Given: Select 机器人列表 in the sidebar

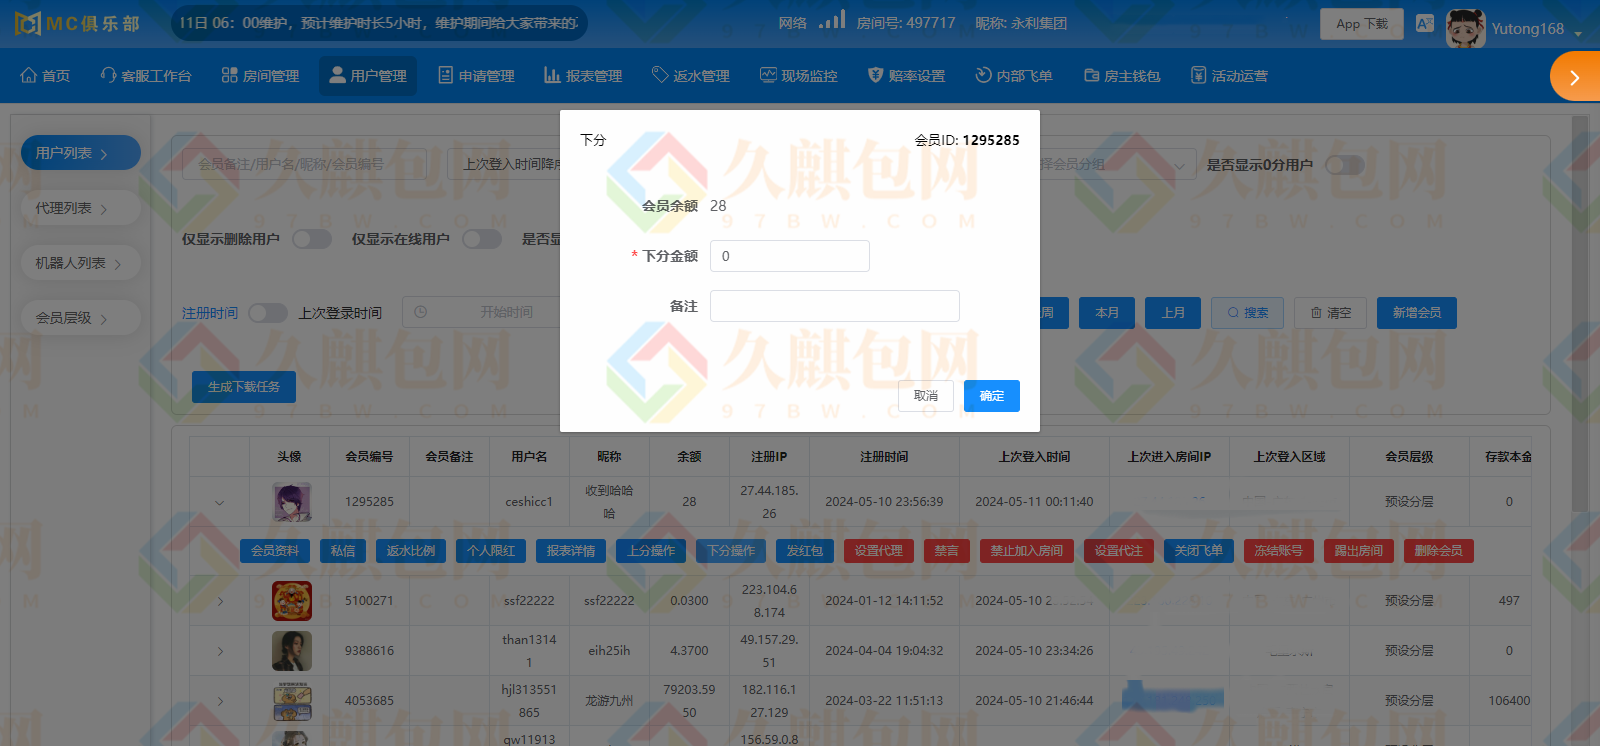Looking at the screenshot, I should tap(80, 263).
